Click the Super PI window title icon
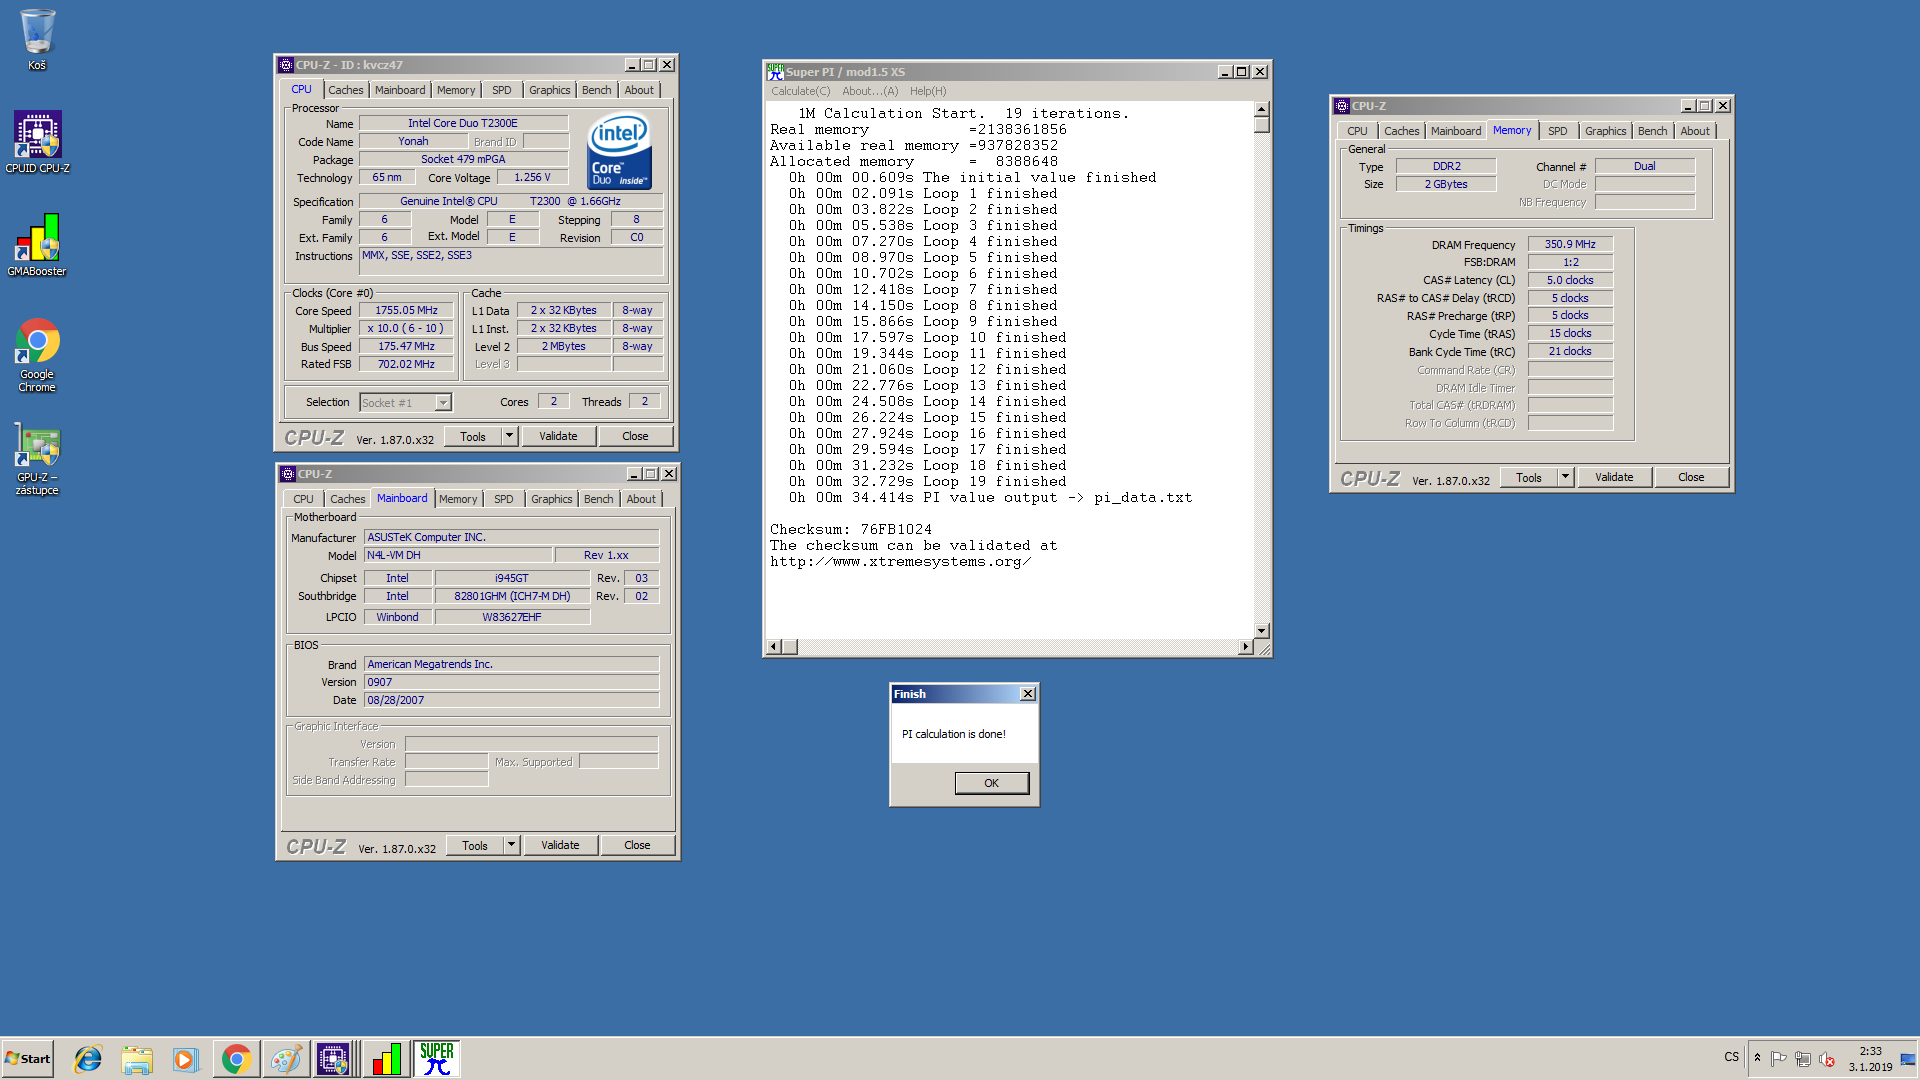 (x=775, y=72)
